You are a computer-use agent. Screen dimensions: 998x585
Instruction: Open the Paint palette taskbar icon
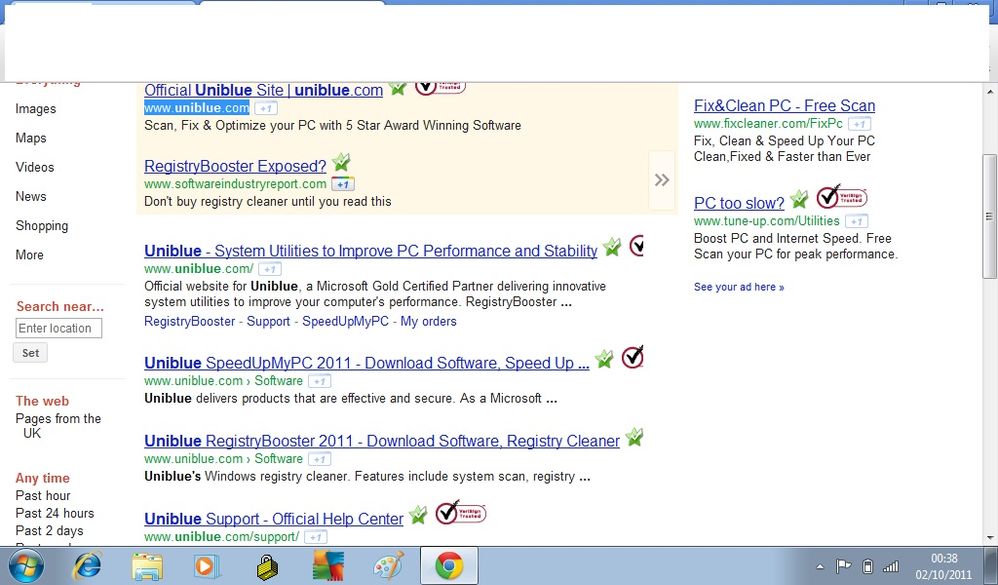point(388,565)
